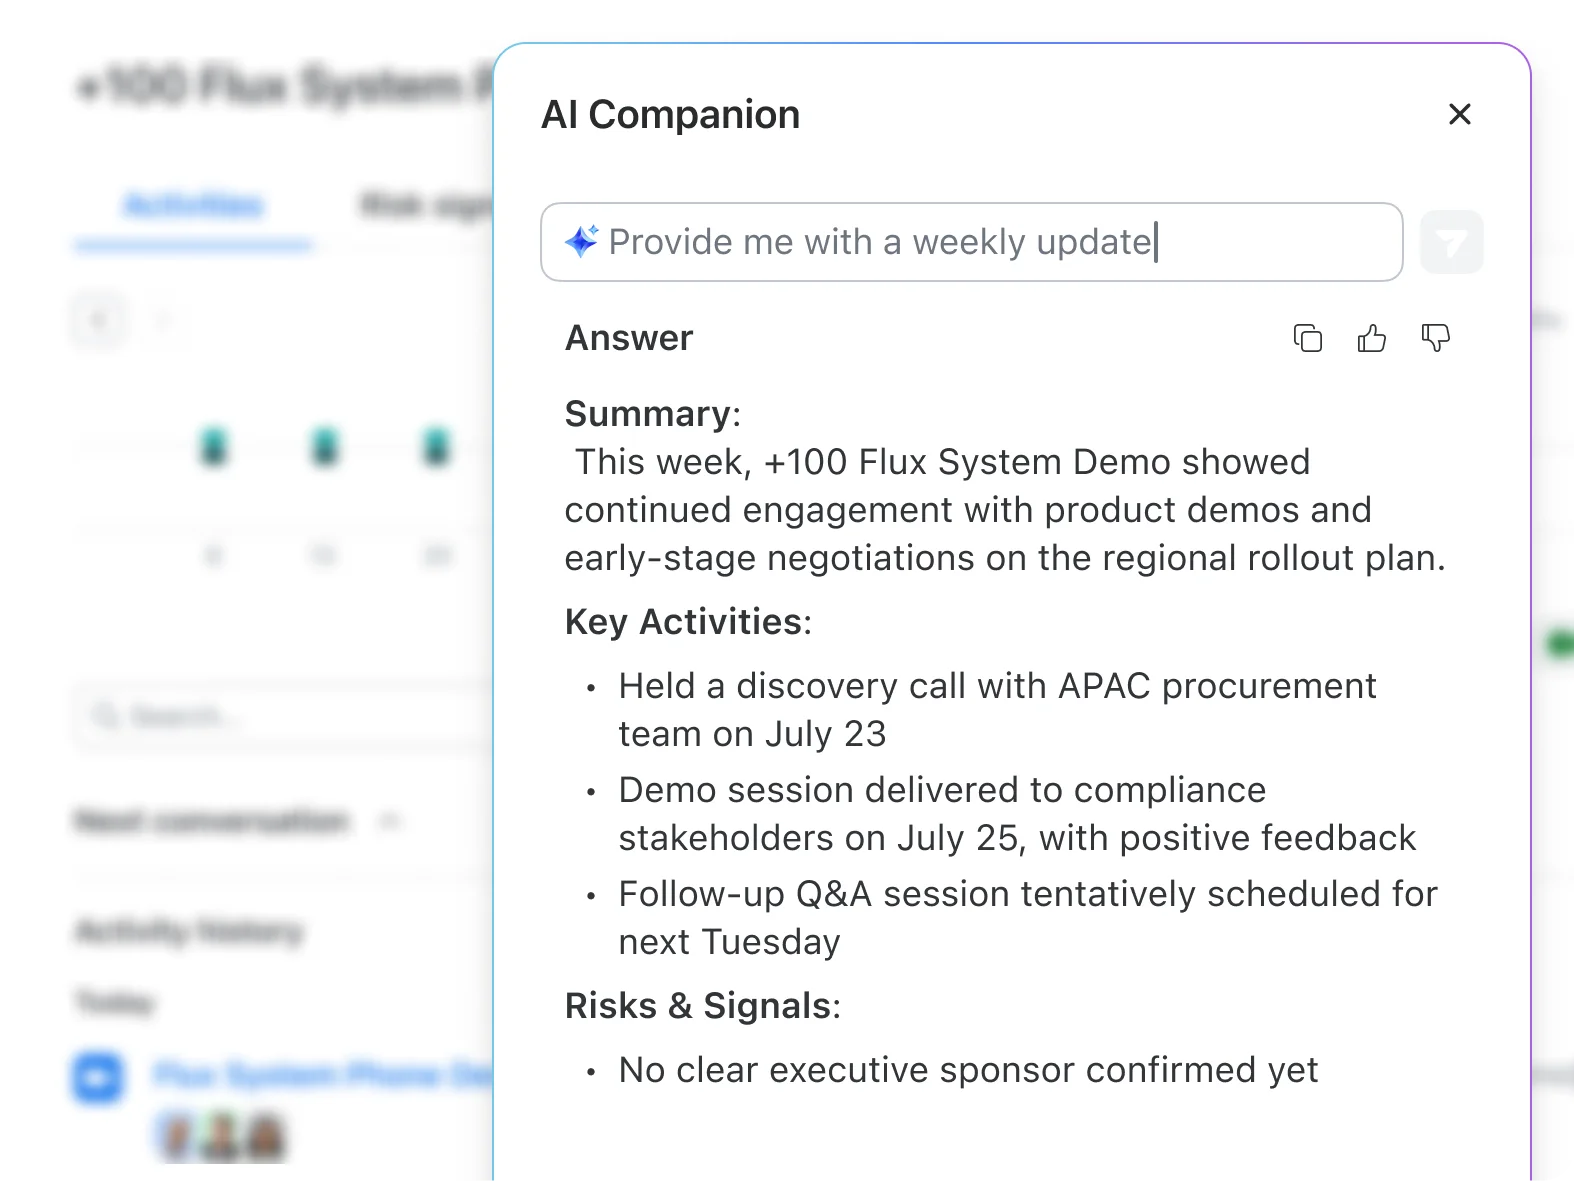
Task: Open the Flux System Phone Demo link
Action: pyautogui.click(x=322, y=1075)
